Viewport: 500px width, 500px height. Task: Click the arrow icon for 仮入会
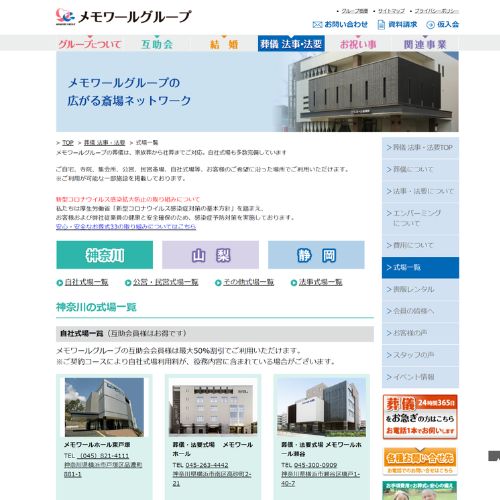click(x=430, y=25)
